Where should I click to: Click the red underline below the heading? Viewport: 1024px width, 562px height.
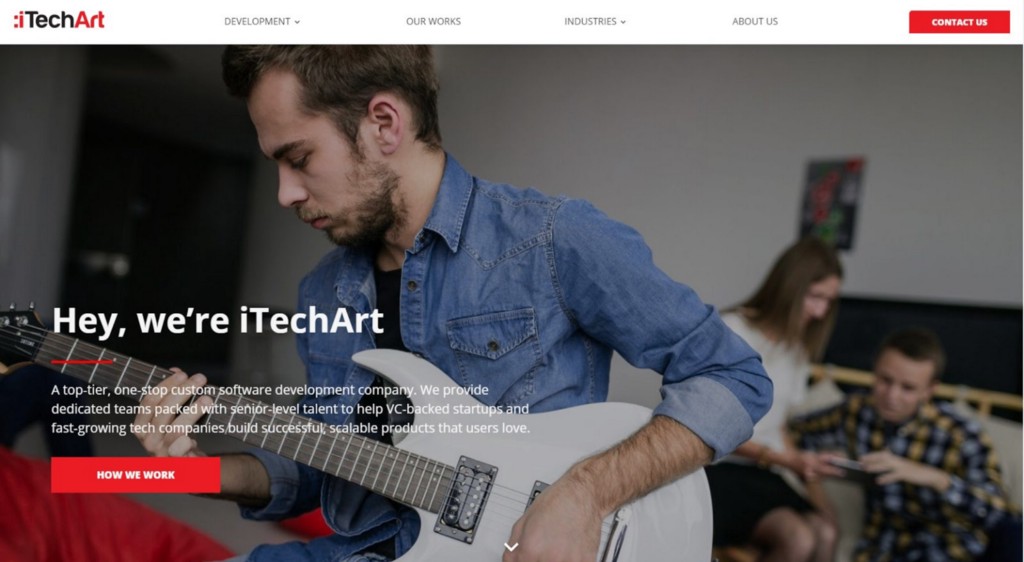point(82,361)
